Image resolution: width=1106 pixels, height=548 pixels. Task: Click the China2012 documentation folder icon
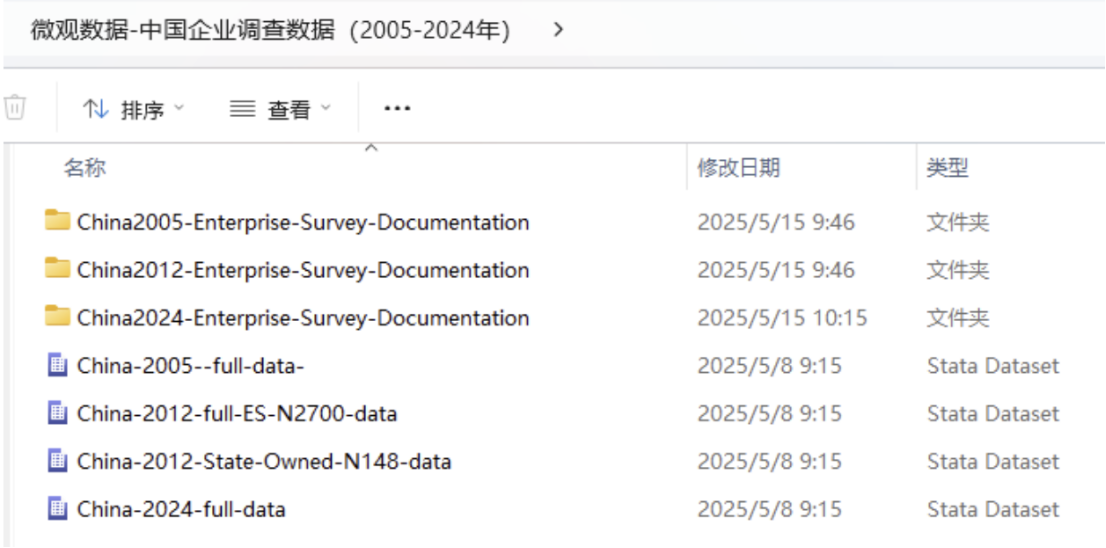pyautogui.click(x=58, y=269)
